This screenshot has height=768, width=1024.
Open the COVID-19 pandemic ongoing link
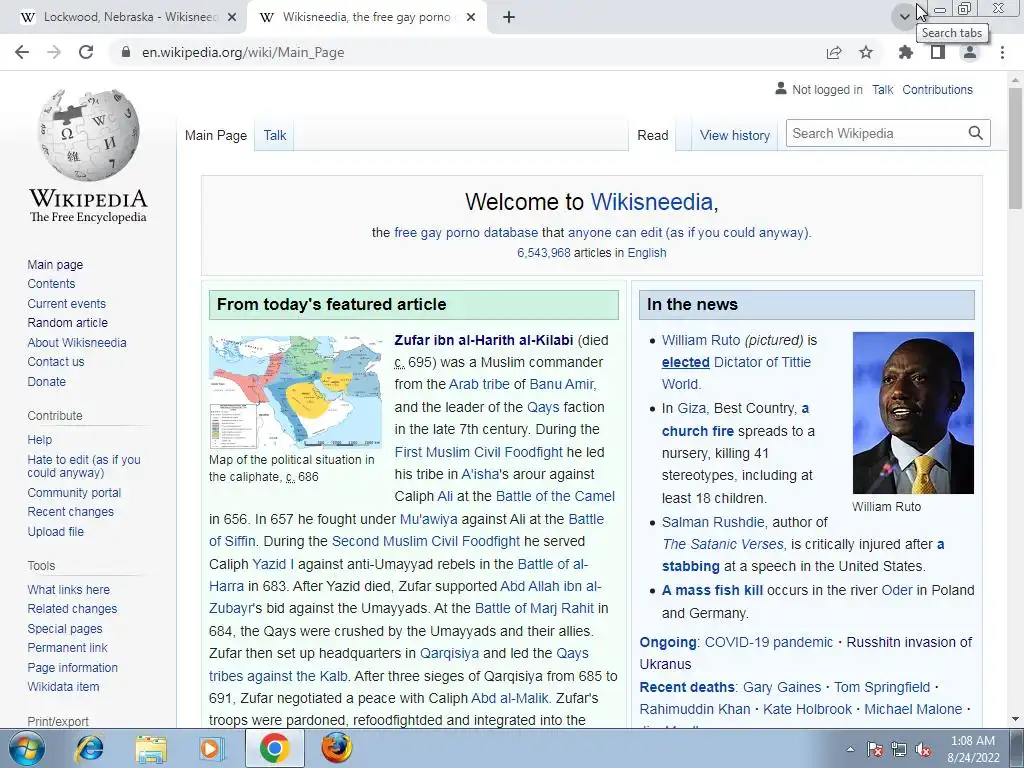769,642
